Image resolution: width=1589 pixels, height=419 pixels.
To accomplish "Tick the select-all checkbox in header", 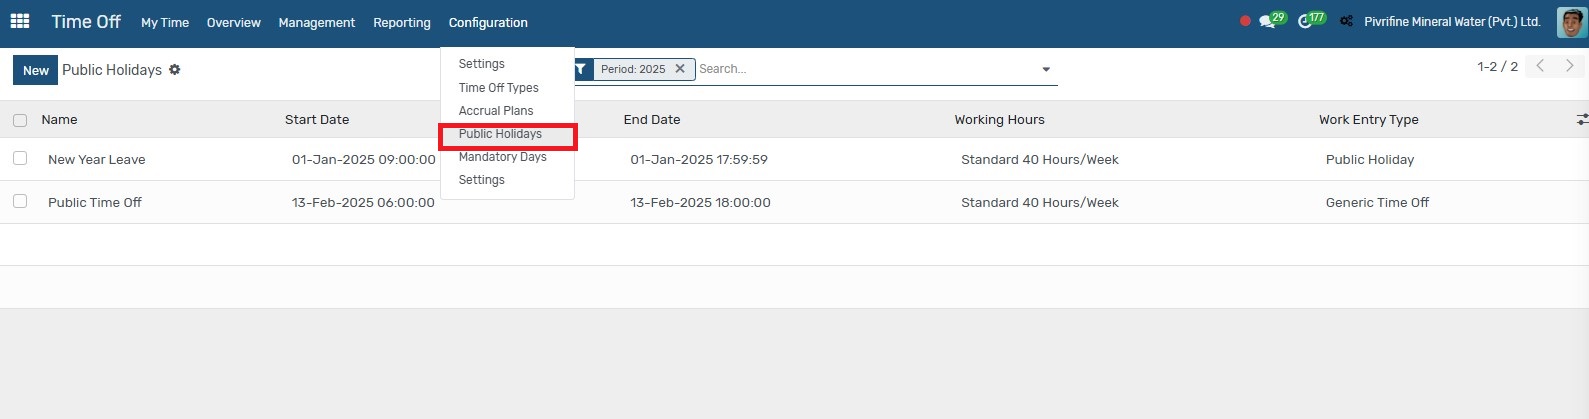I will pyautogui.click(x=20, y=120).
